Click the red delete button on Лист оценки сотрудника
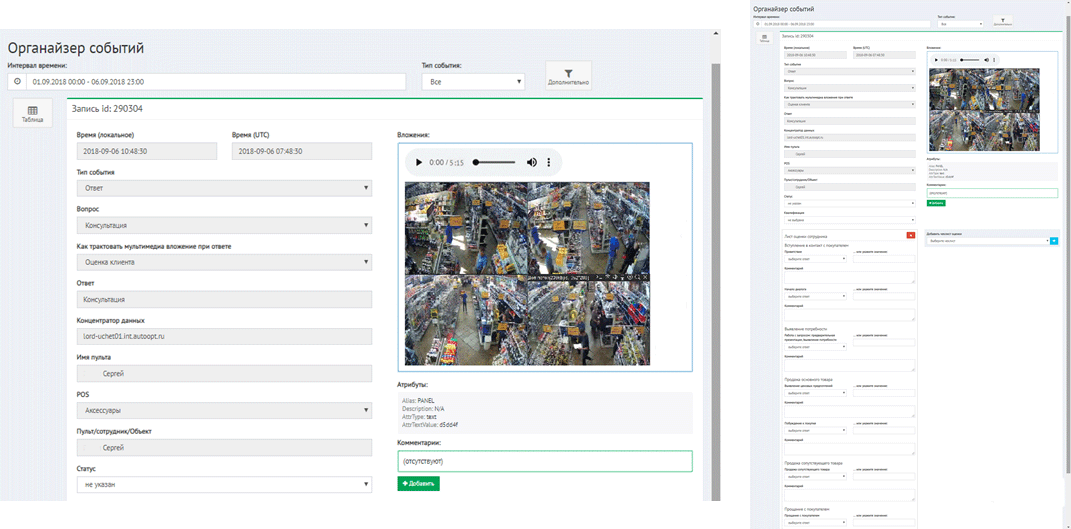Image resolution: width=1071 pixels, height=529 pixels. click(910, 234)
